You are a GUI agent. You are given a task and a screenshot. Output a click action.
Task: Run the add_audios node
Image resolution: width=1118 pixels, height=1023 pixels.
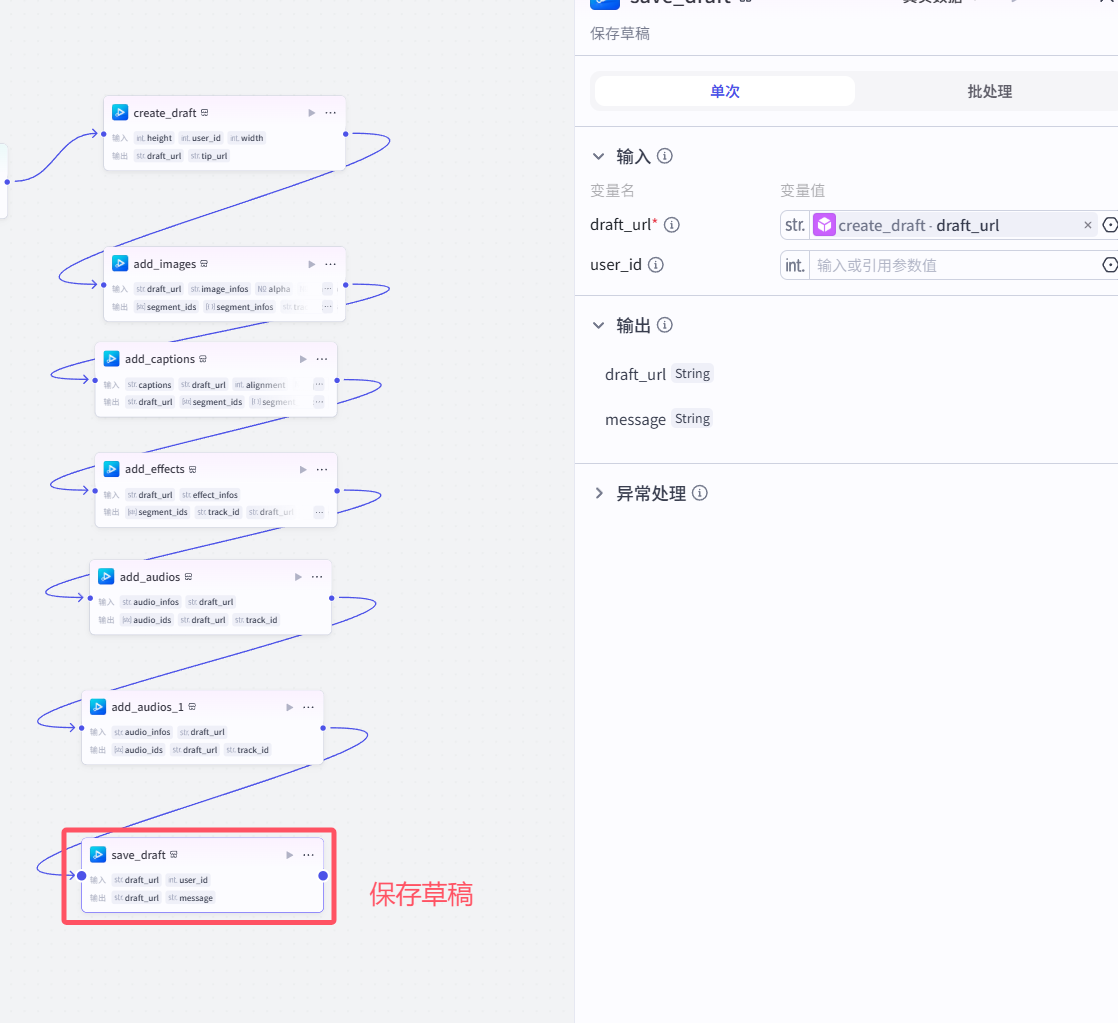click(298, 577)
